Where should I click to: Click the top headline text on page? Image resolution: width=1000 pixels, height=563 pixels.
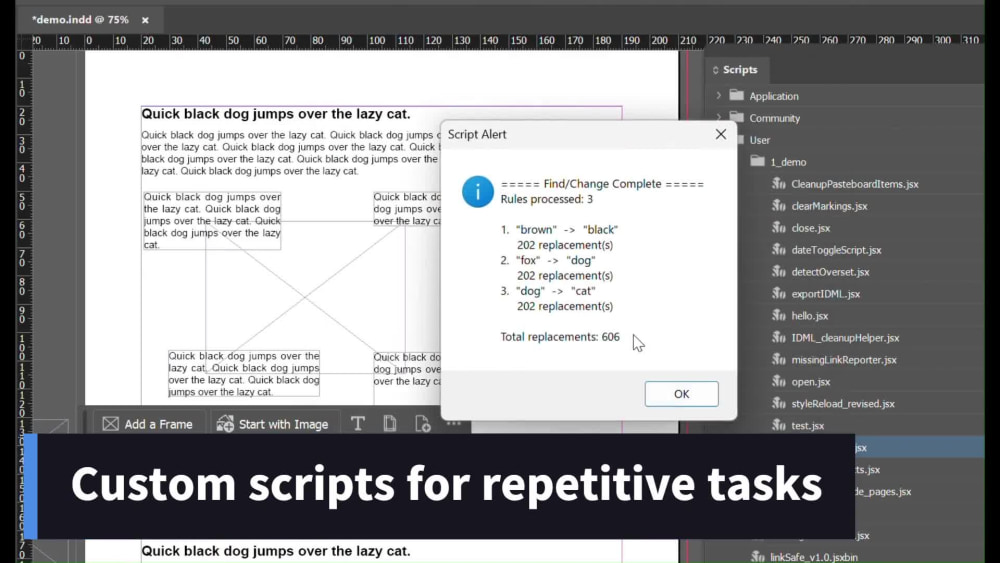tap(276, 114)
